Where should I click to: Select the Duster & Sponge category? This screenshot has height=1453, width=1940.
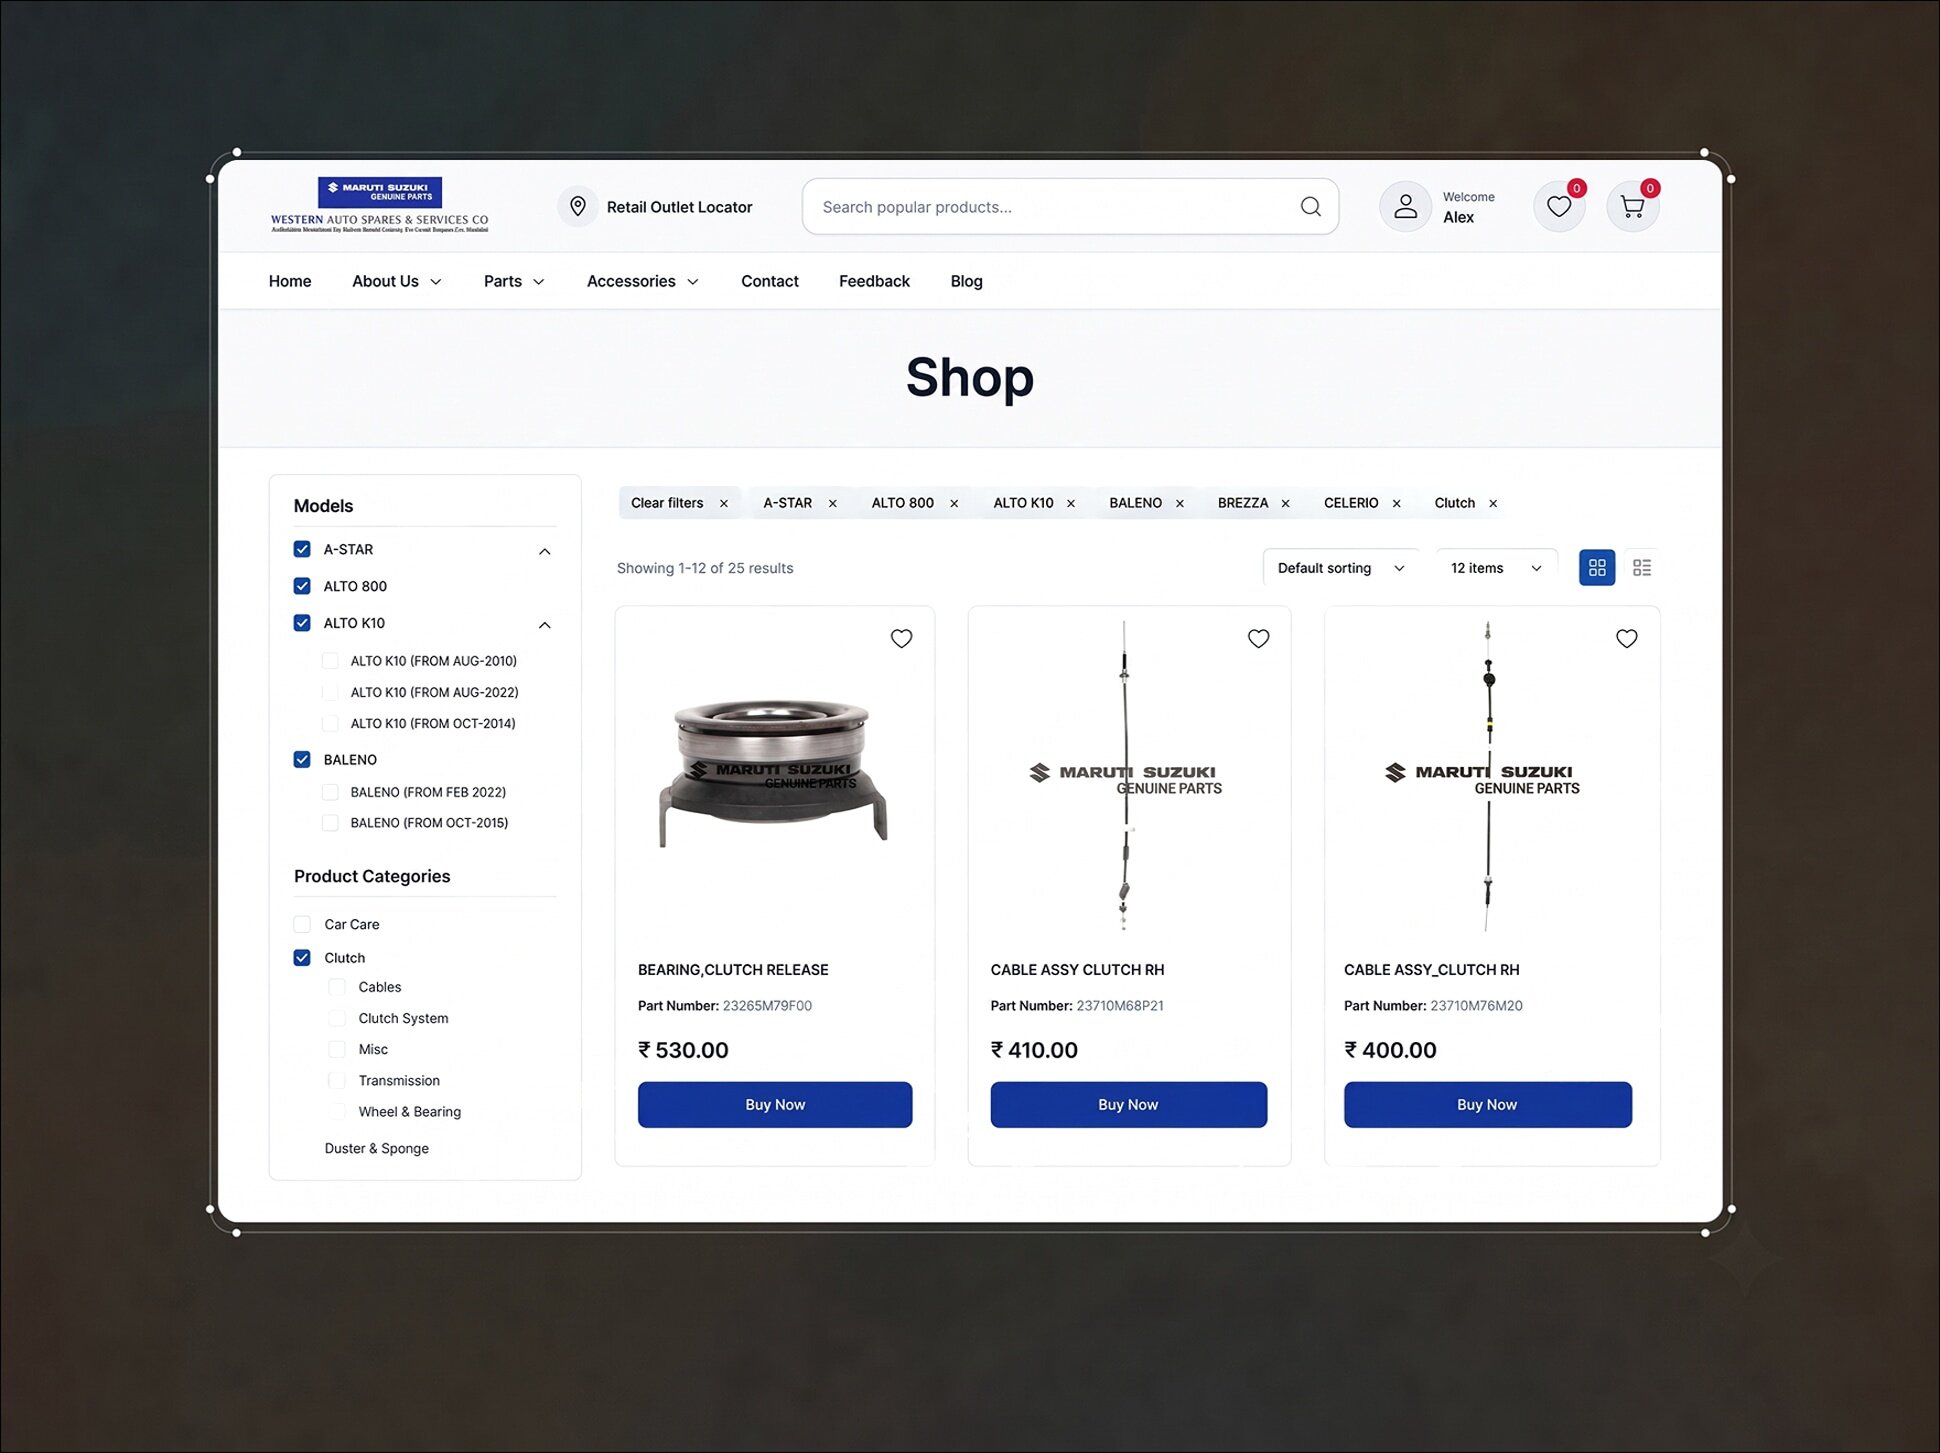click(x=376, y=1149)
